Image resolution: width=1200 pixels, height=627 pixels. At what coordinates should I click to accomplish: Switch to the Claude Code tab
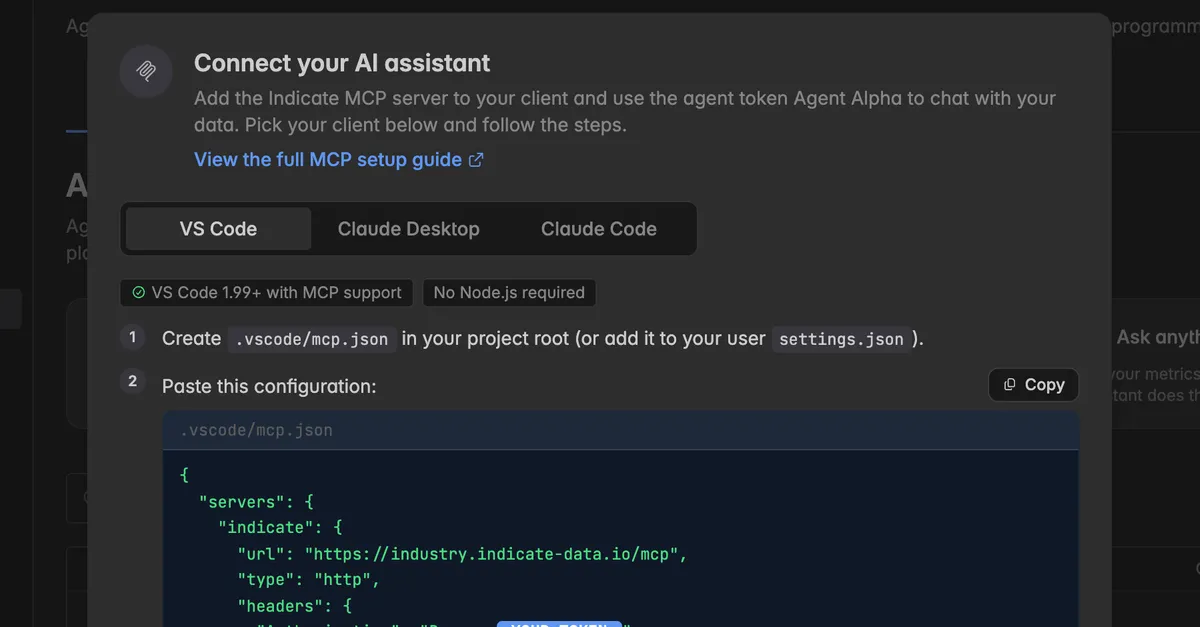(598, 229)
